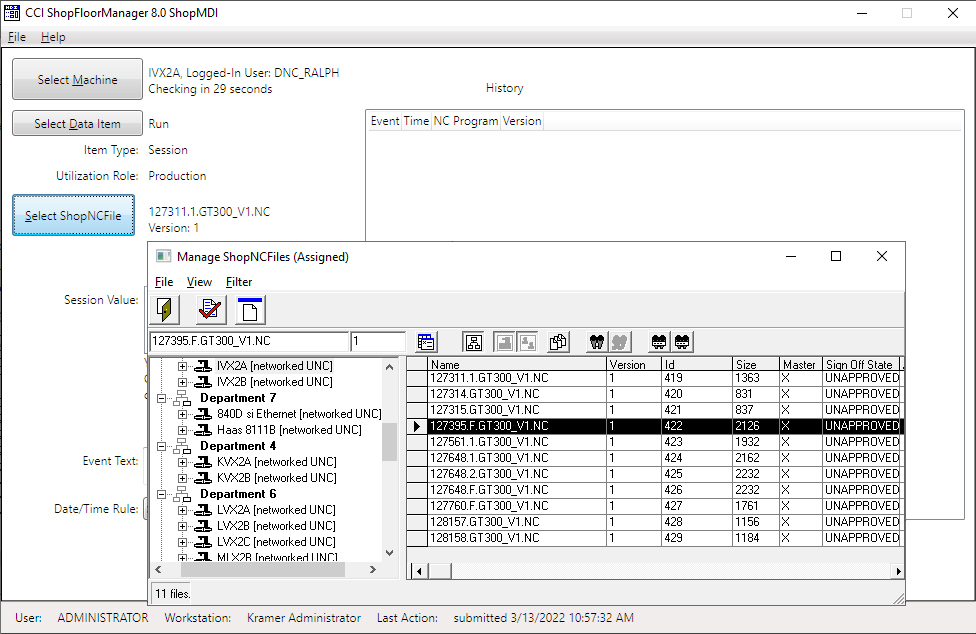The height and width of the screenshot is (634, 976).
Task: Click the row selector of 127395.F.GT300_V1.NC
Action: [x=417, y=426]
